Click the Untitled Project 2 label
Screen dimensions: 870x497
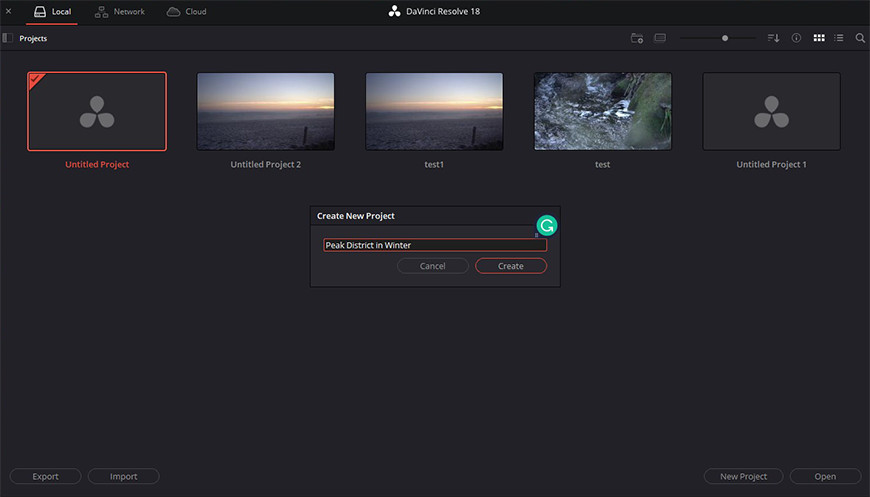point(266,164)
